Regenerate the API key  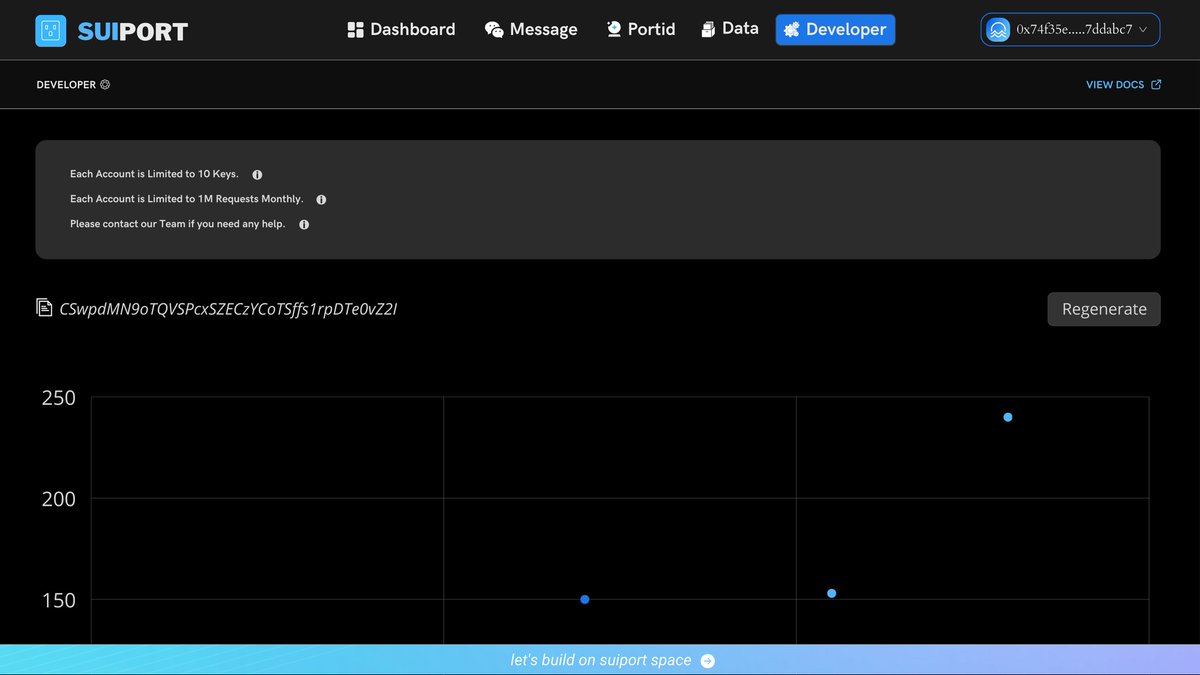click(x=1104, y=309)
